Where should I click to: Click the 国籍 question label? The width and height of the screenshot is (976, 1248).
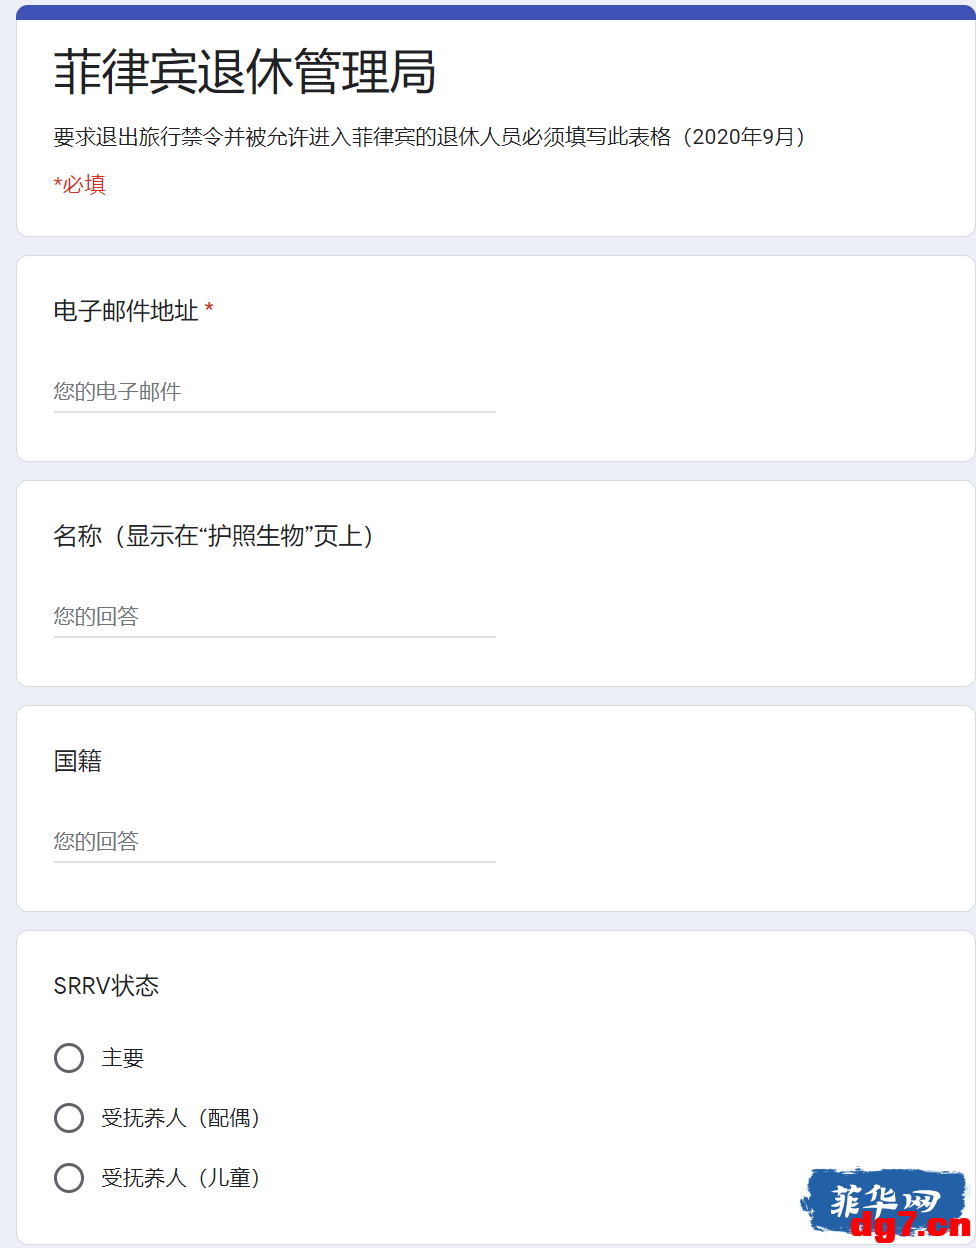point(78,761)
